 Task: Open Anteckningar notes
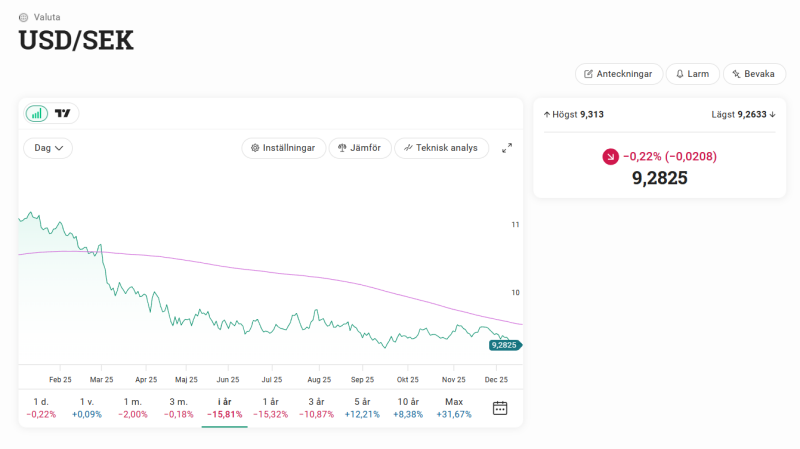[x=618, y=74]
